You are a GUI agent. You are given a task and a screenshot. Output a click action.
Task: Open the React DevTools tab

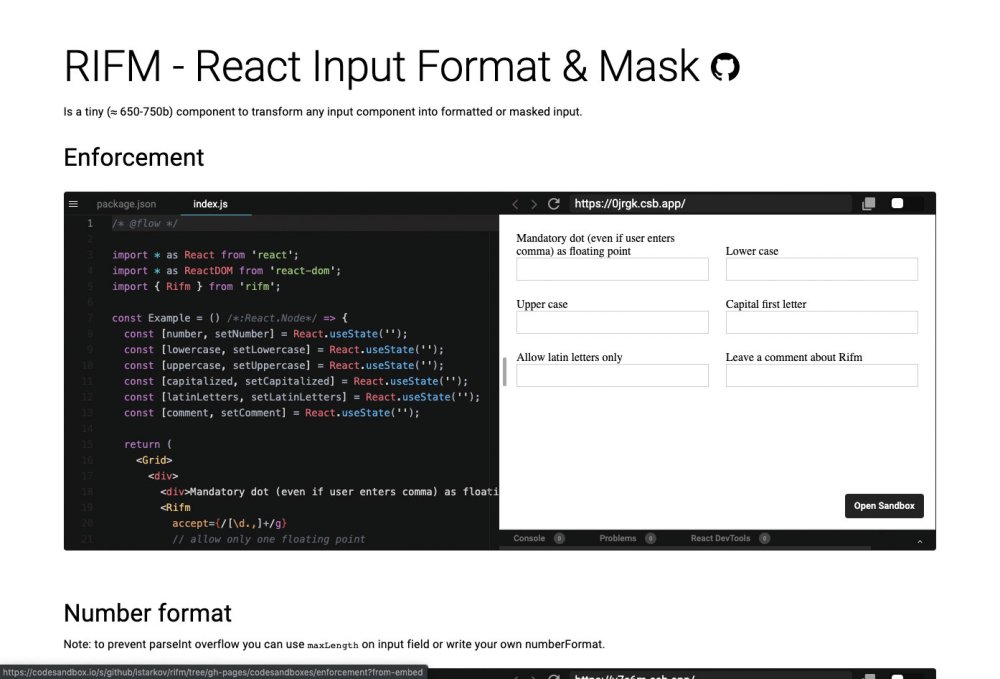(x=721, y=538)
